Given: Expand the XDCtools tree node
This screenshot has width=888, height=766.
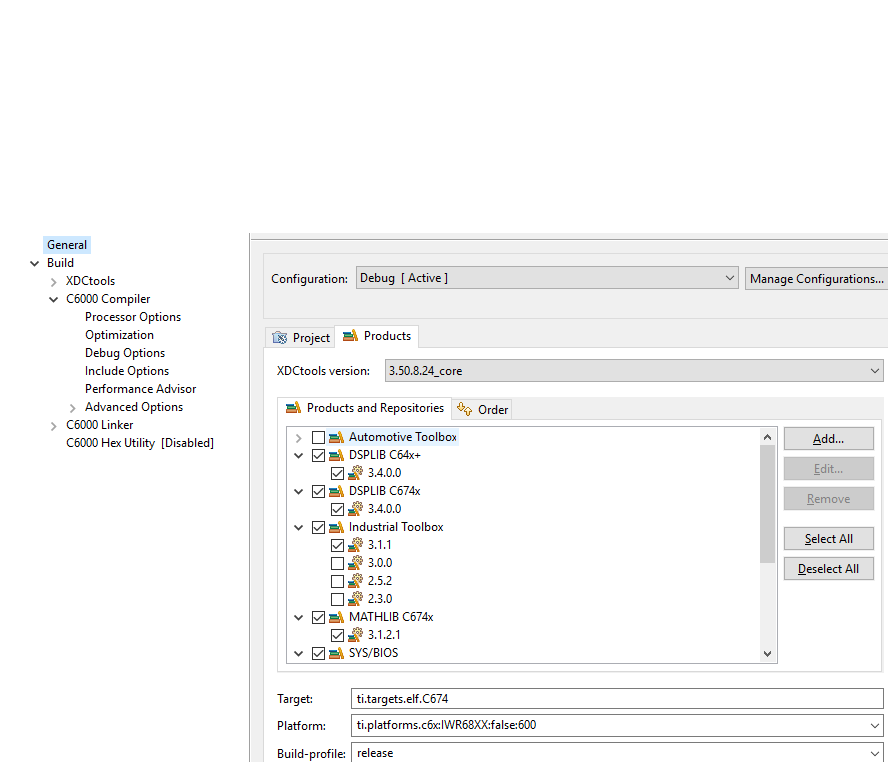Looking at the screenshot, I should pyautogui.click(x=54, y=281).
